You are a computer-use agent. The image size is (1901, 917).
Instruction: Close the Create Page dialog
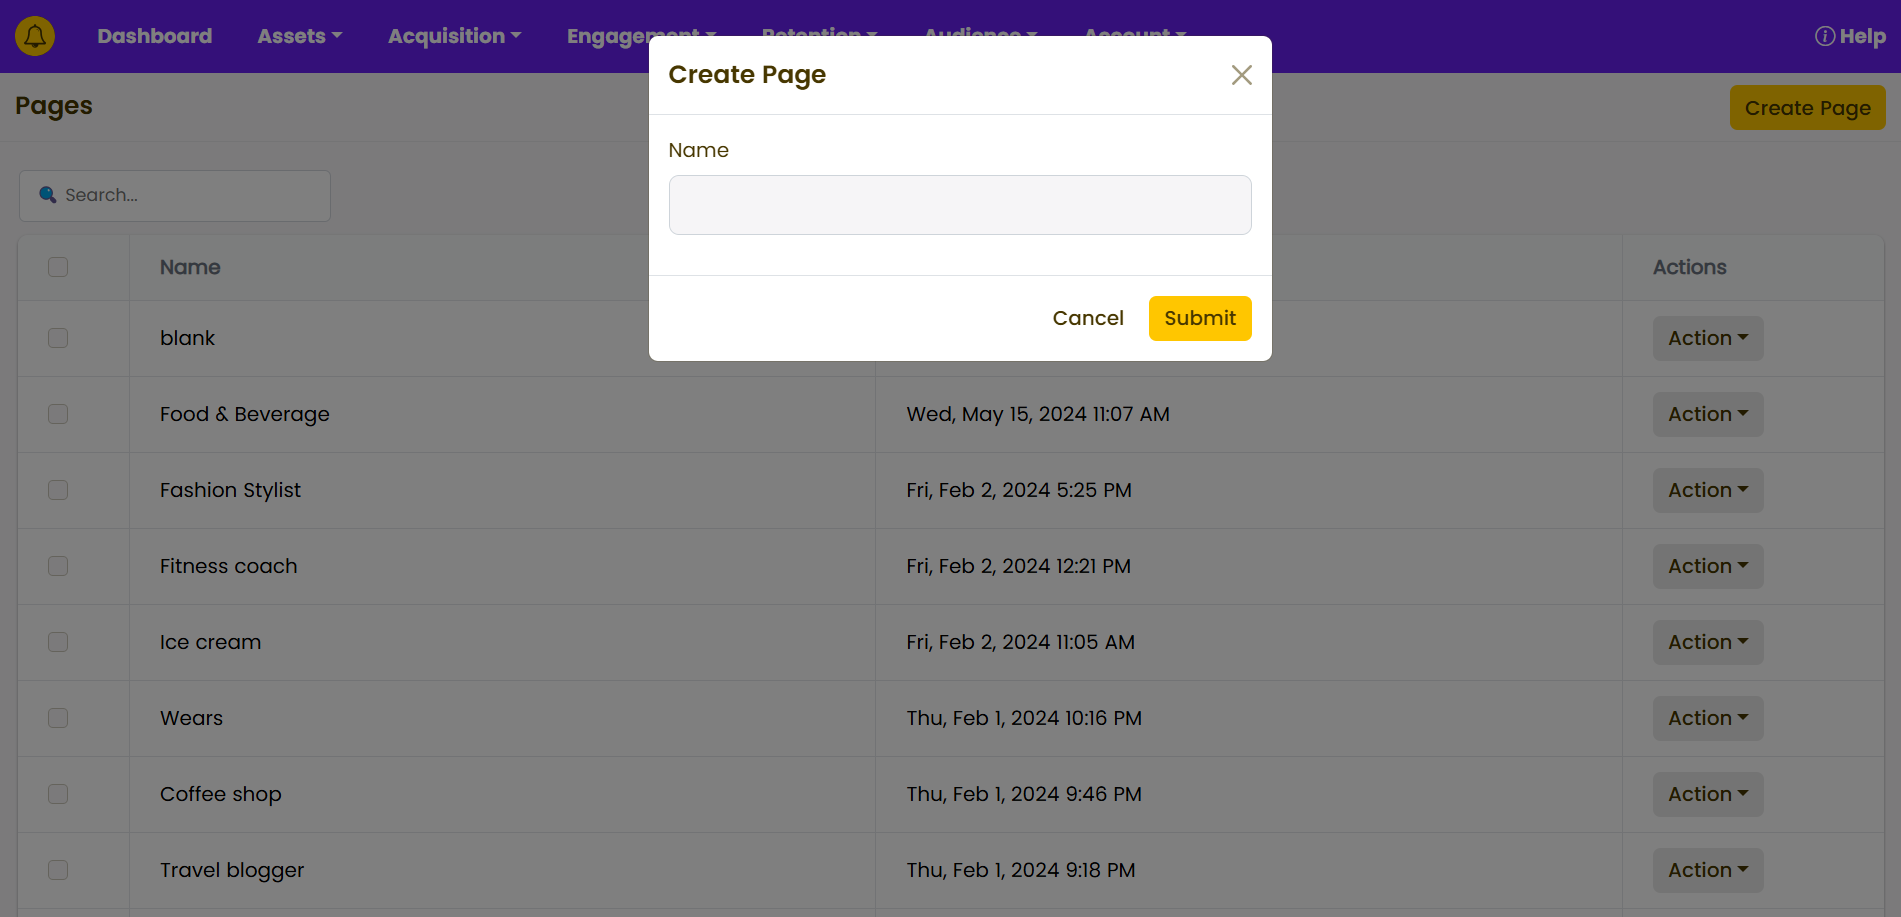click(1241, 75)
